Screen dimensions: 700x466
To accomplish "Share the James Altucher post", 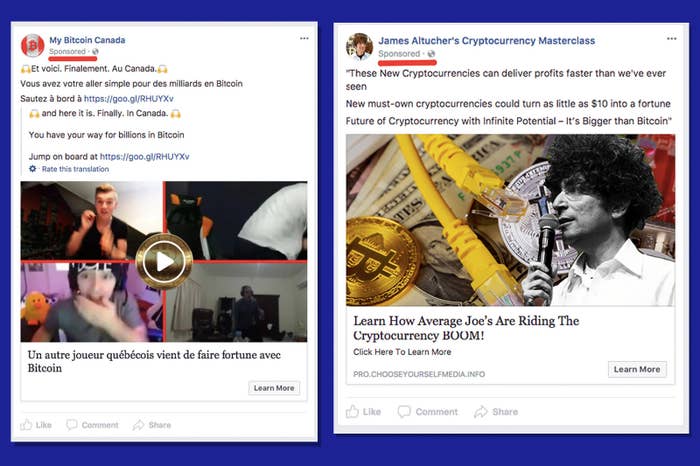I will [x=496, y=412].
